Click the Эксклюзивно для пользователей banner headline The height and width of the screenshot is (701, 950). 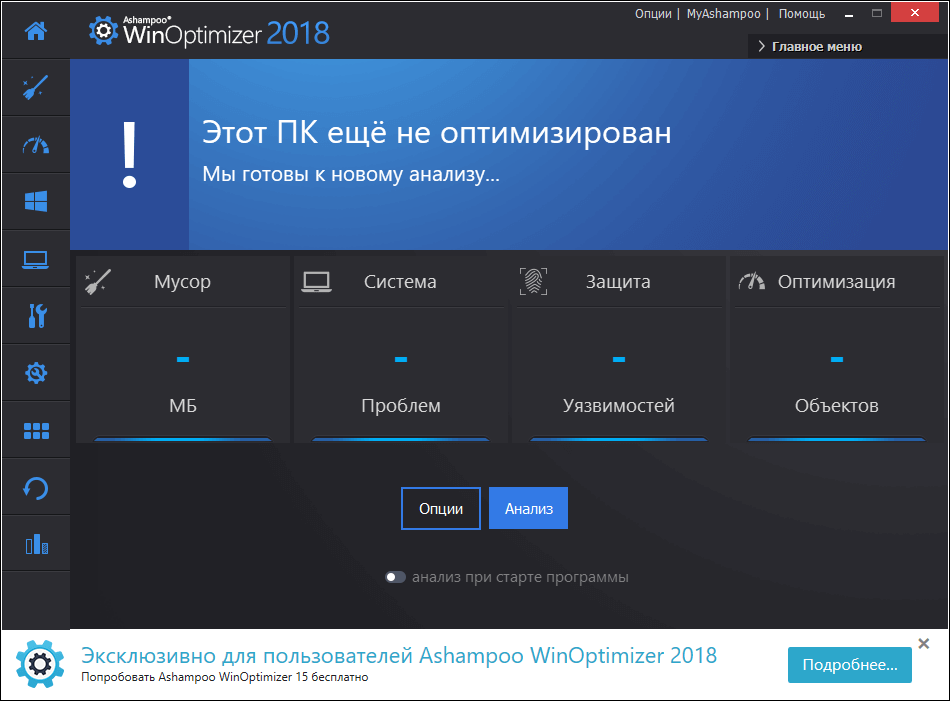click(x=399, y=656)
